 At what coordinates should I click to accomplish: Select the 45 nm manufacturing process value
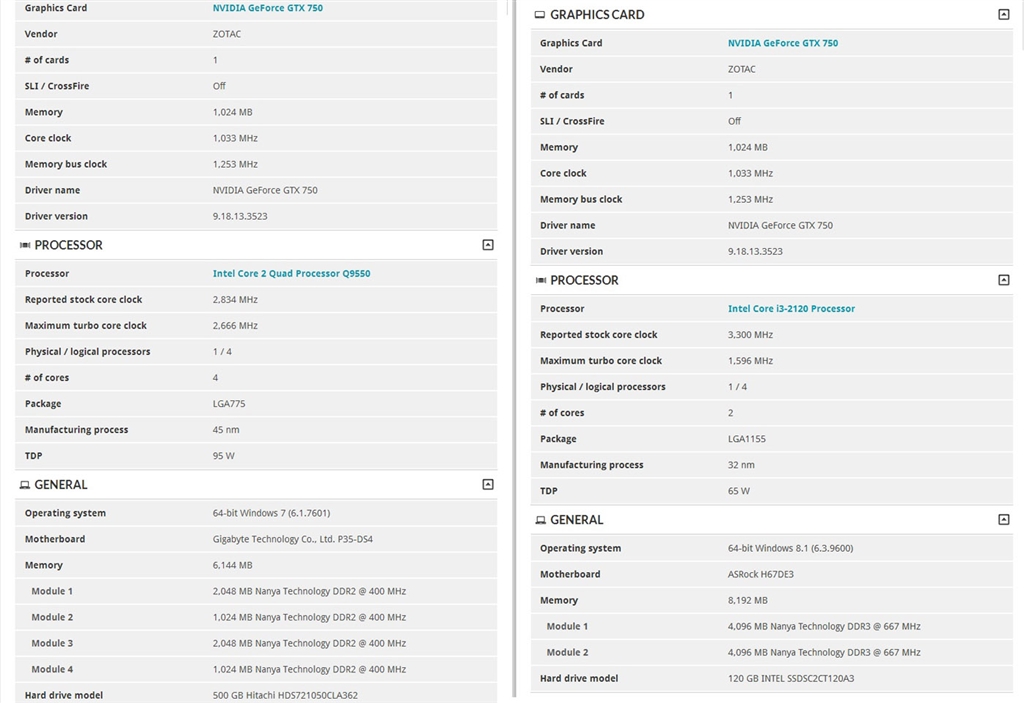pos(226,430)
